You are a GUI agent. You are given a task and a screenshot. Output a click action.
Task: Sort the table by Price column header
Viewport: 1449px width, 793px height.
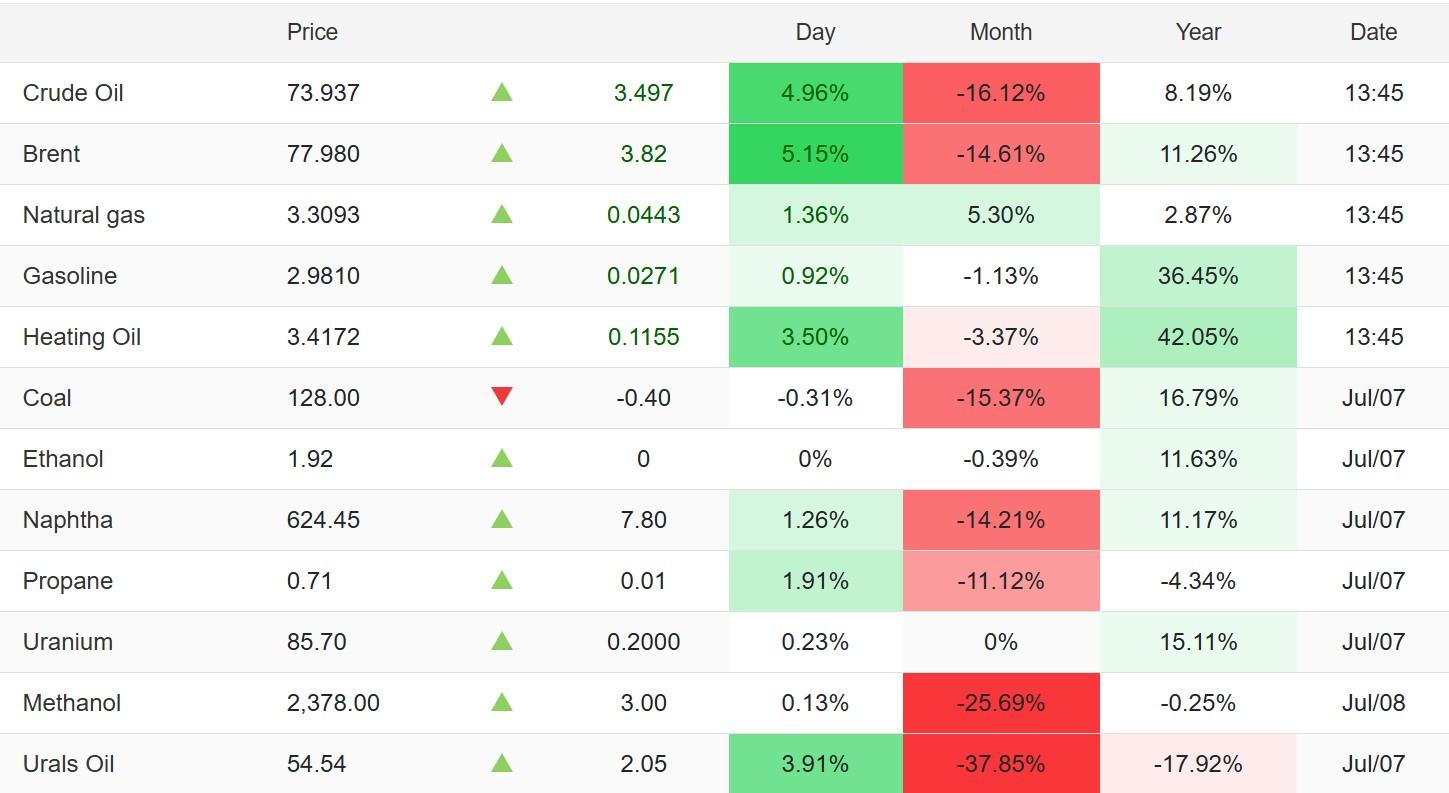(x=312, y=32)
